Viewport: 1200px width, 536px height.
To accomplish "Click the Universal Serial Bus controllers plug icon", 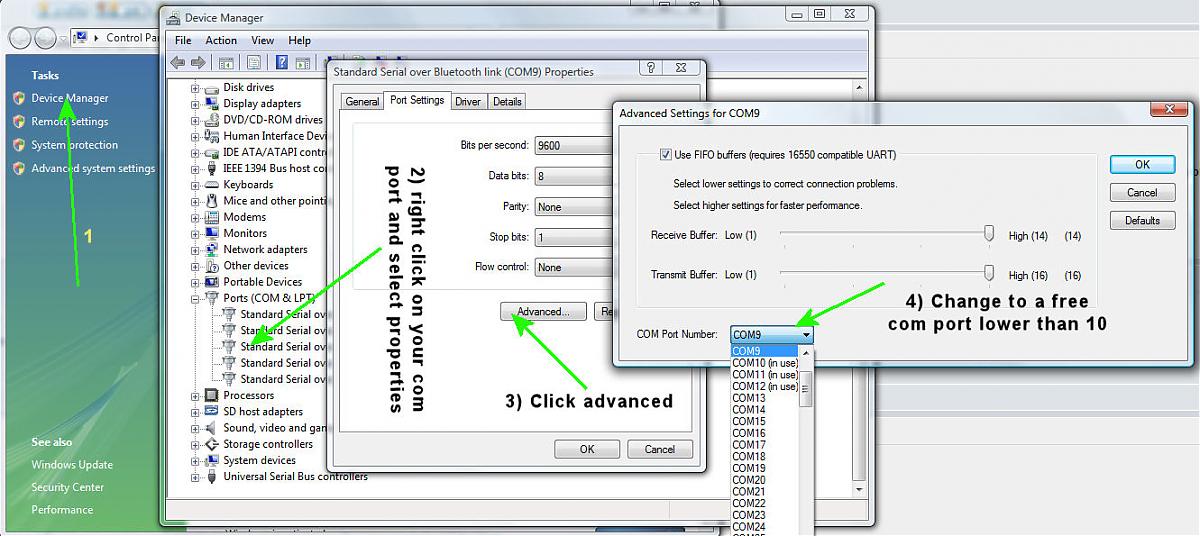I will [212, 477].
